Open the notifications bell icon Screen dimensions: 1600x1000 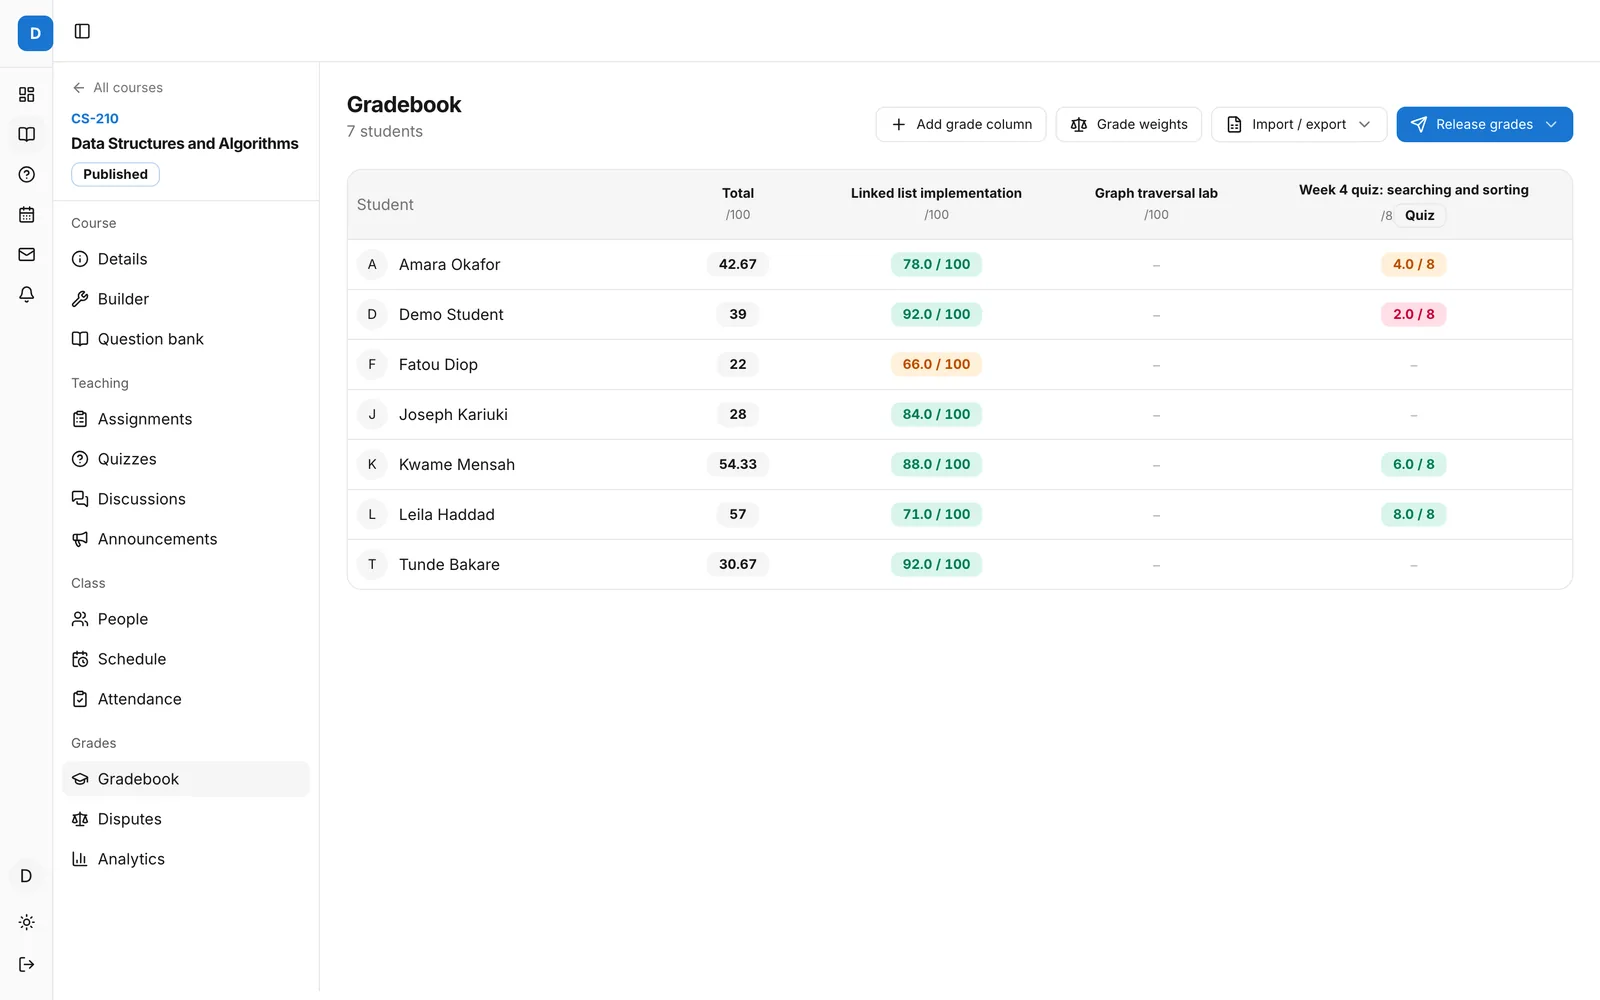27,294
